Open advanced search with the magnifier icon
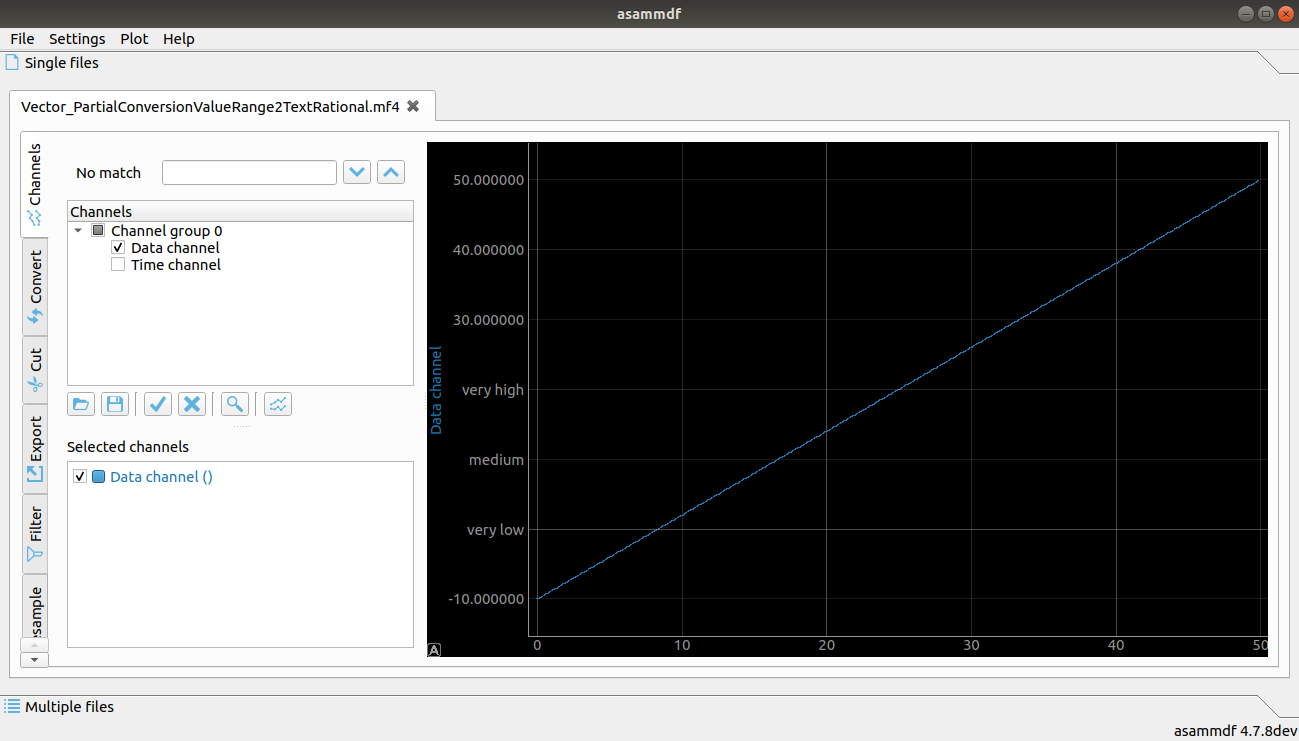 [234, 404]
